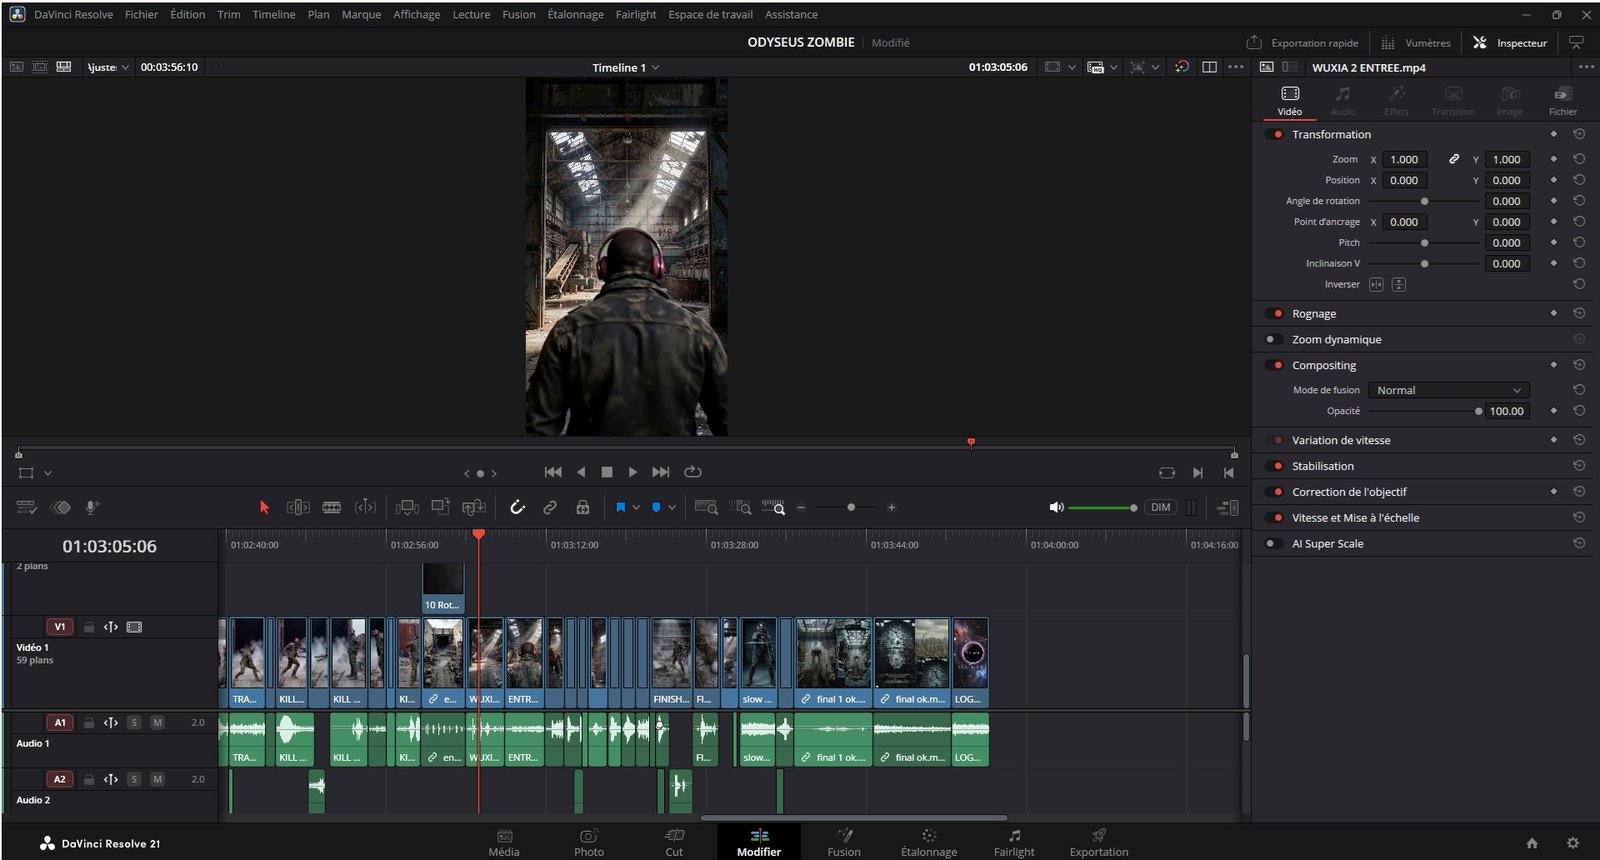Switch to the Exportation page
This screenshot has height=860, width=1600.
1099,843
